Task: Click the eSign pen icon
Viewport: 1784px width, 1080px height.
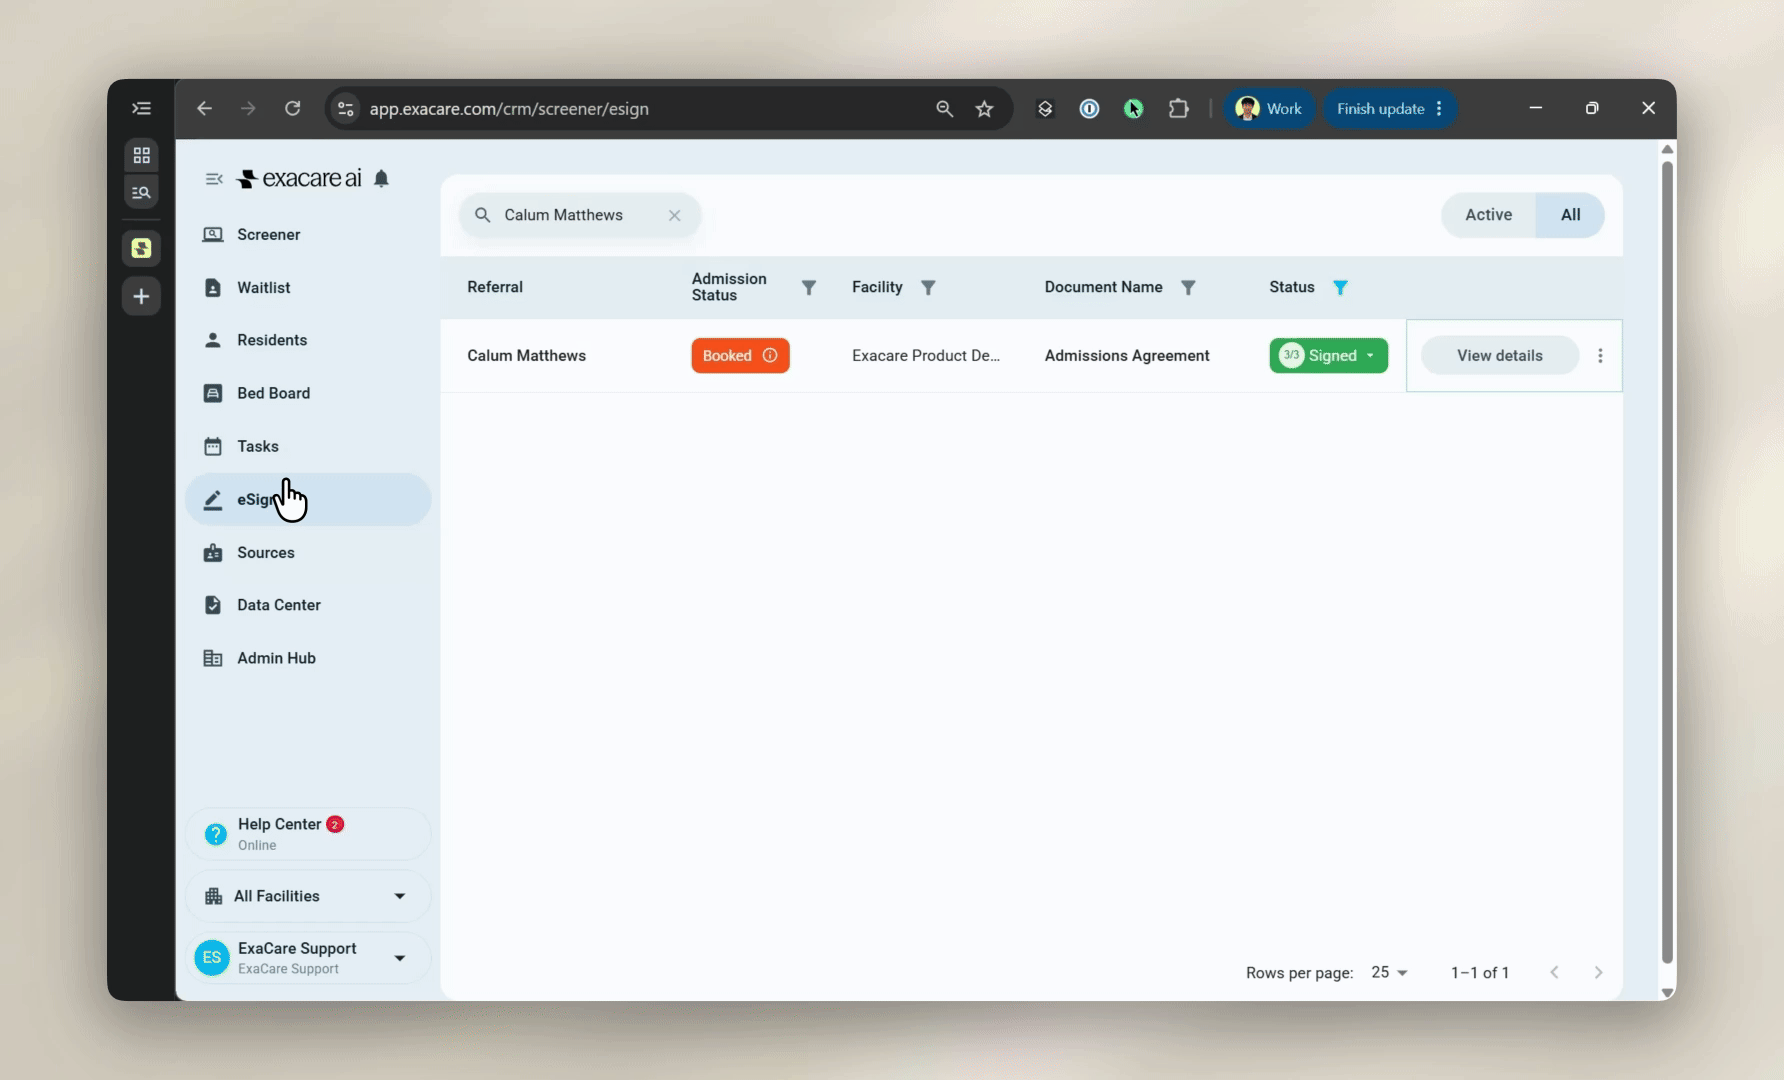Action: pos(213,500)
